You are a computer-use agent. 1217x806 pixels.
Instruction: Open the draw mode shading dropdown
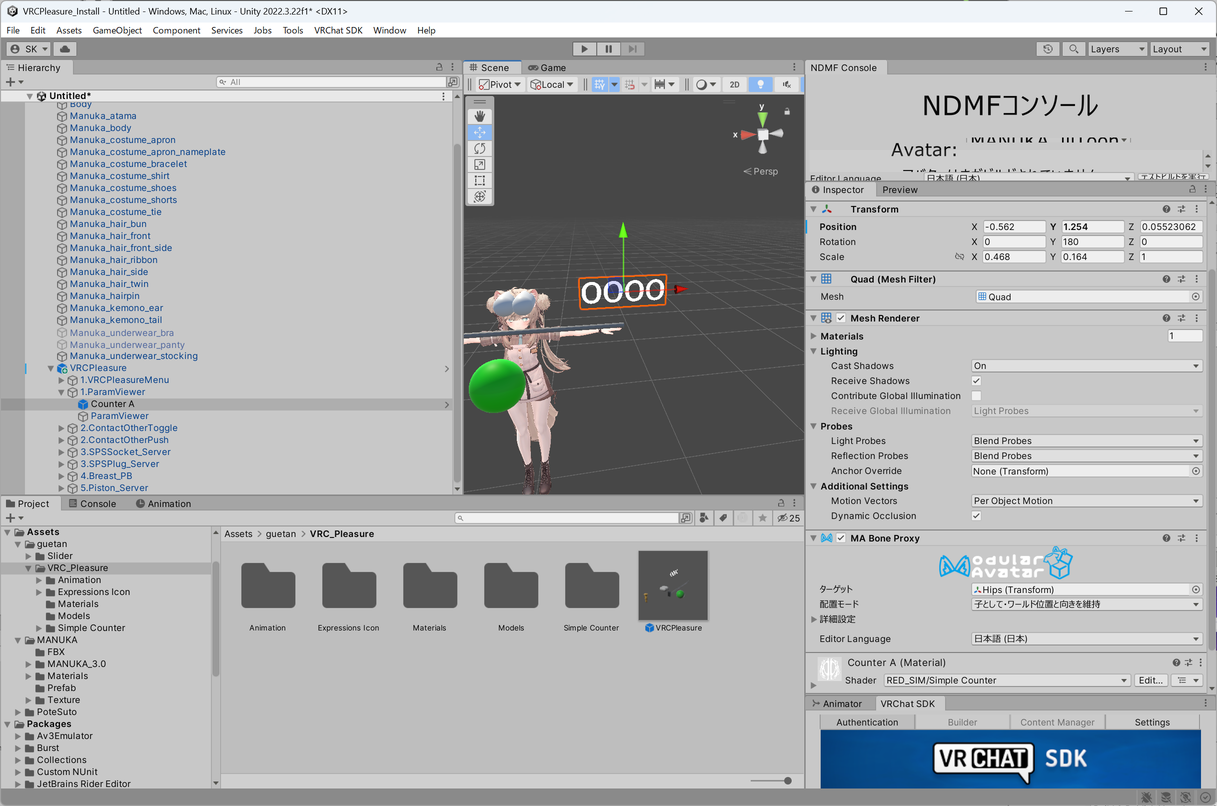[x=706, y=84]
